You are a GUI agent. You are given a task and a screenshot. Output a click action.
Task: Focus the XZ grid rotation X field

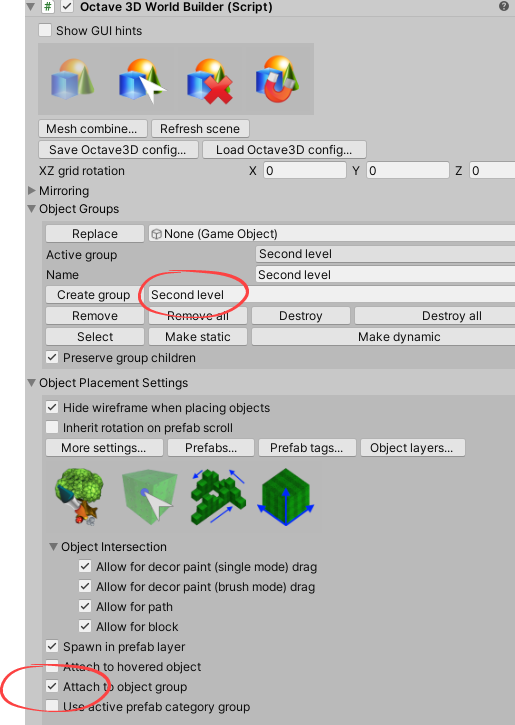coord(305,170)
